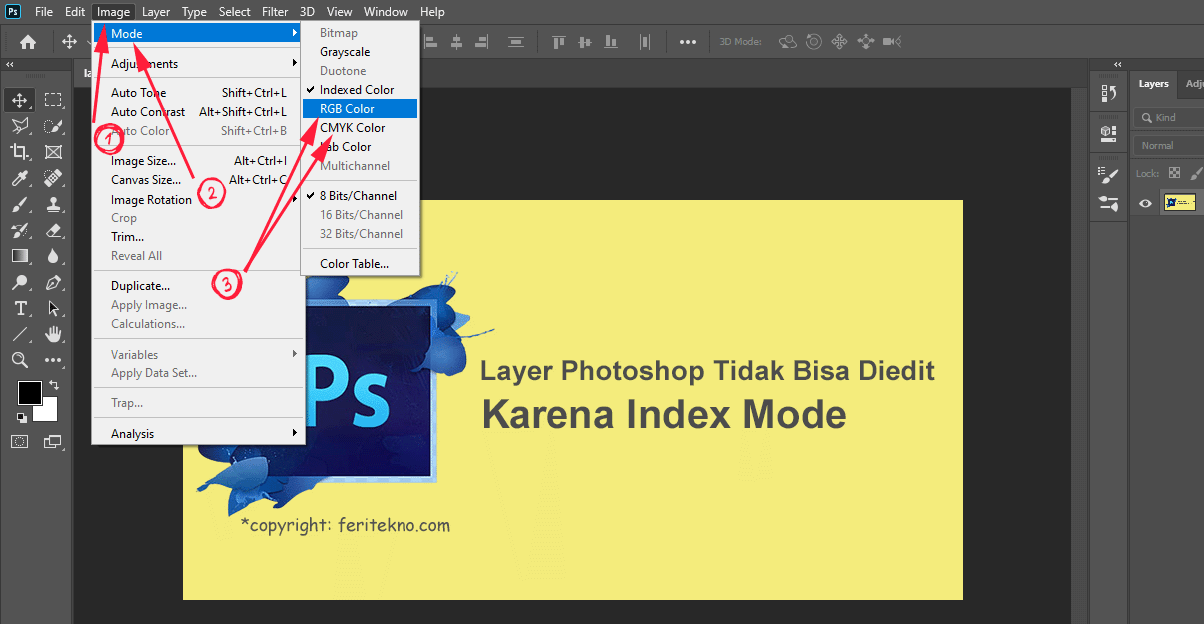Open the Mode submenu entry
This screenshot has height=624, width=1204.
(198, 34)
